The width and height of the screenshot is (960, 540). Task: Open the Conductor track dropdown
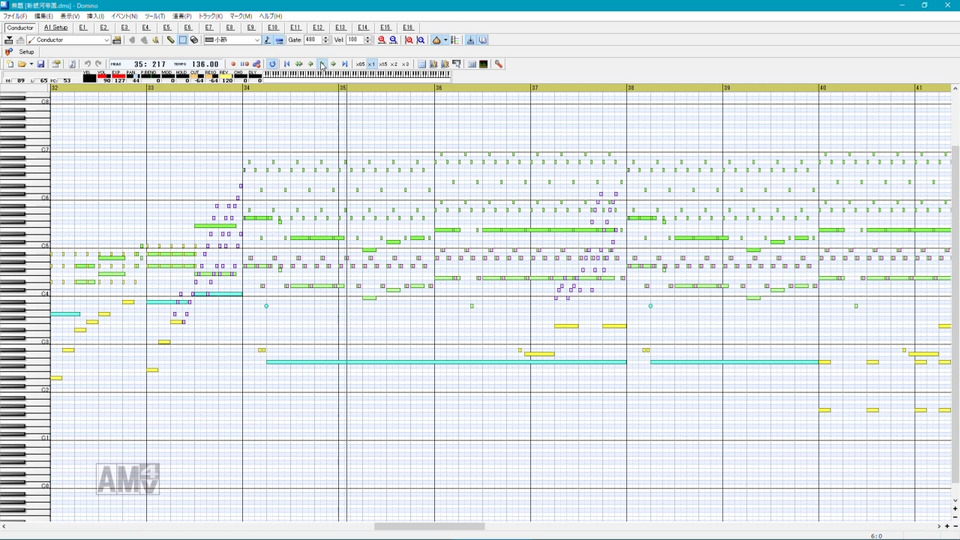pyautogui.click(x=106, y=40)
